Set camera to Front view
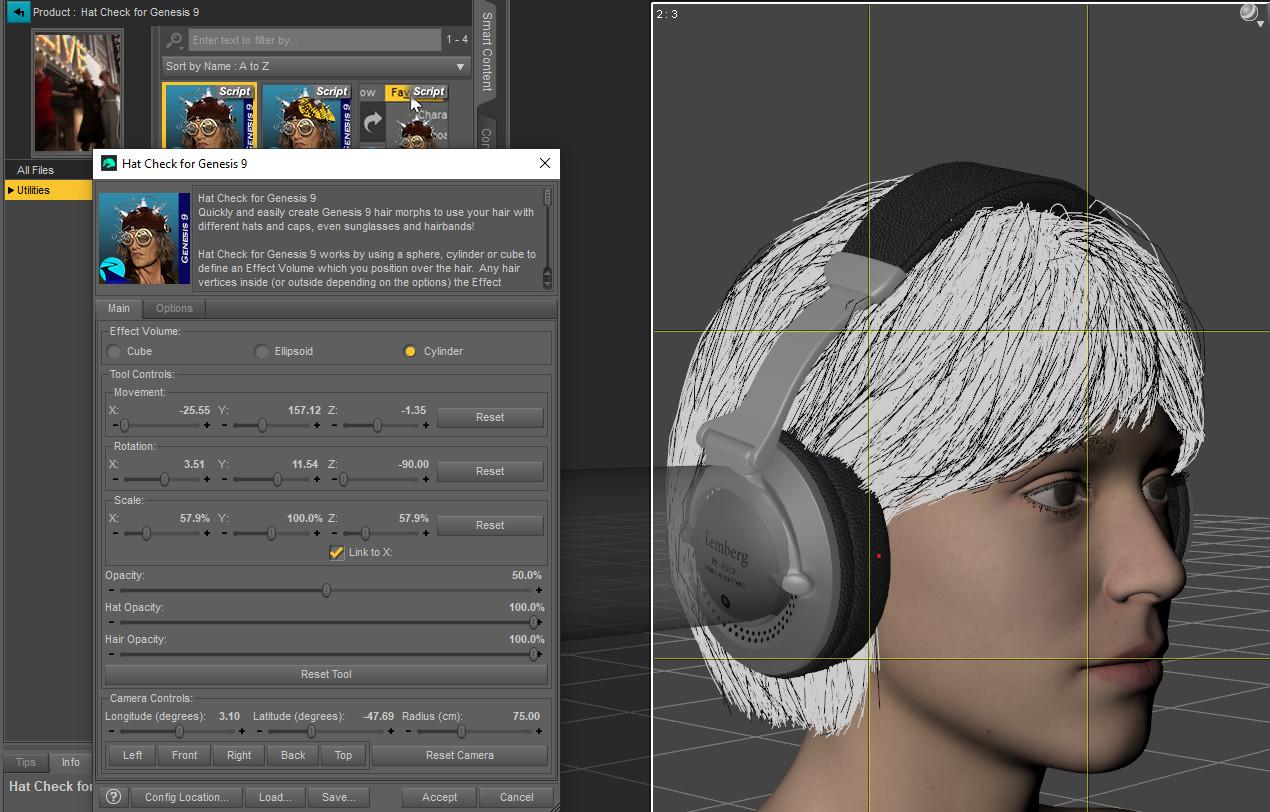 tap(185, 755)
